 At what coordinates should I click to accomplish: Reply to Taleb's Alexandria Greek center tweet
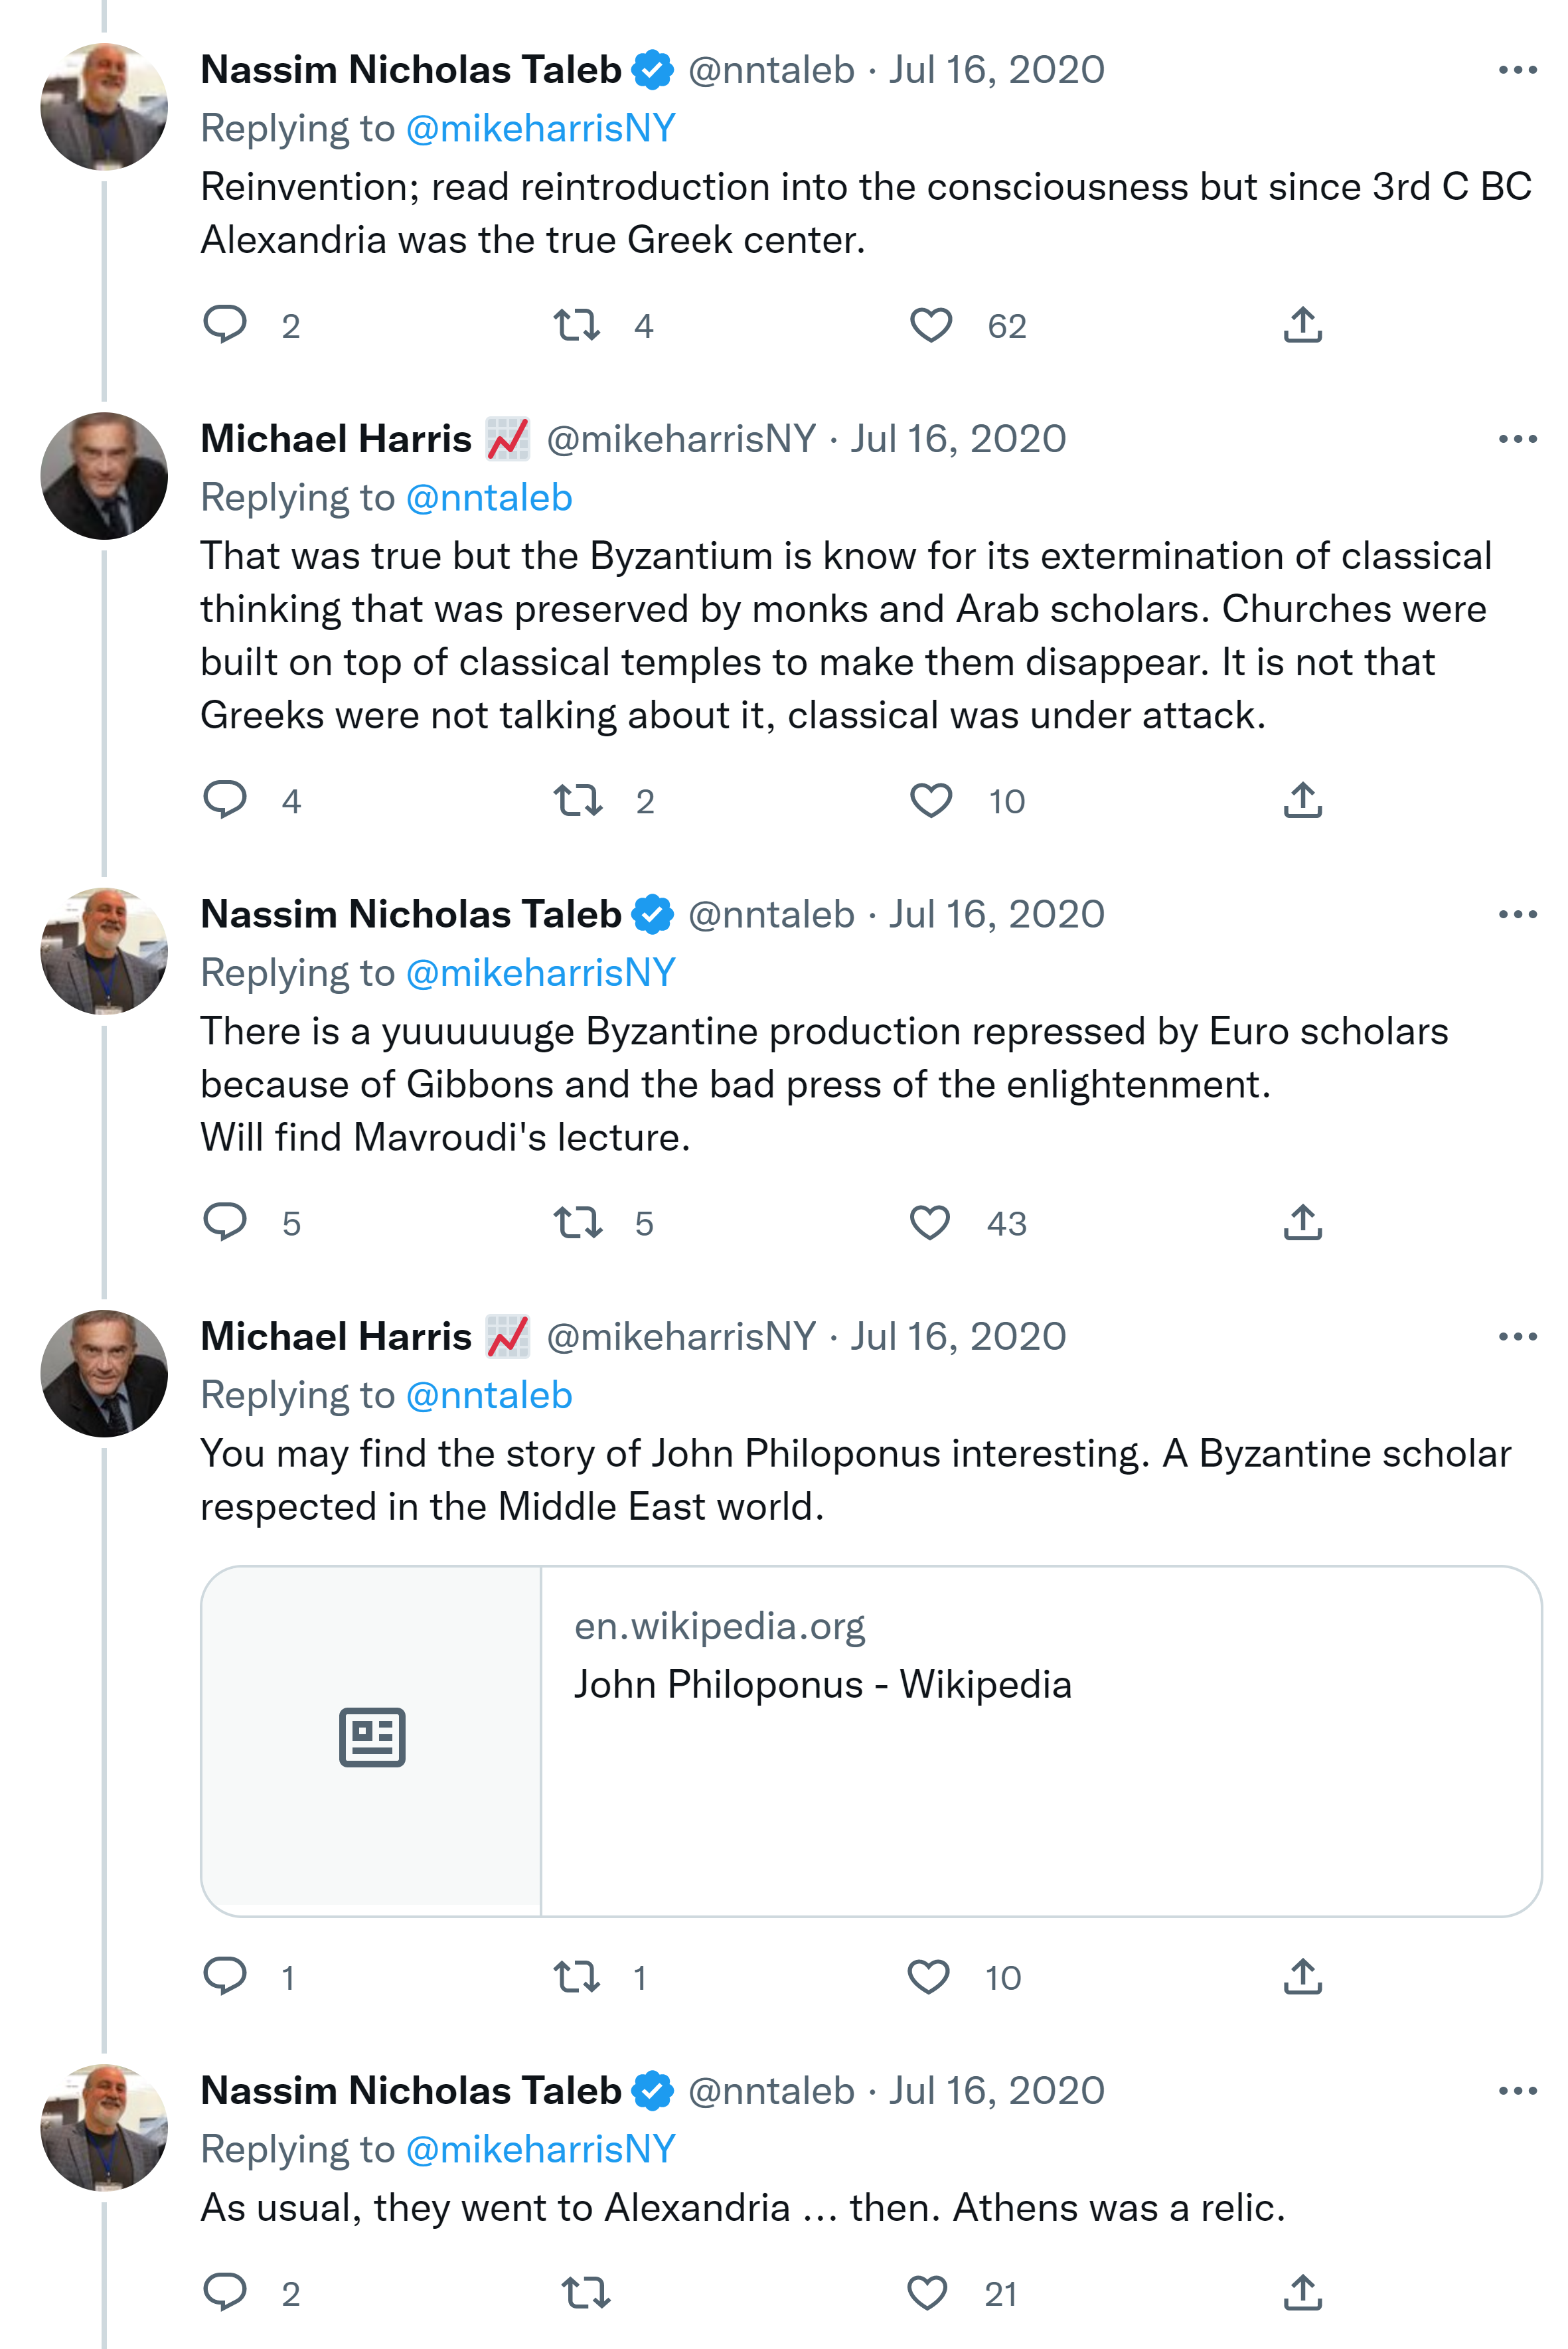point(225,325)
